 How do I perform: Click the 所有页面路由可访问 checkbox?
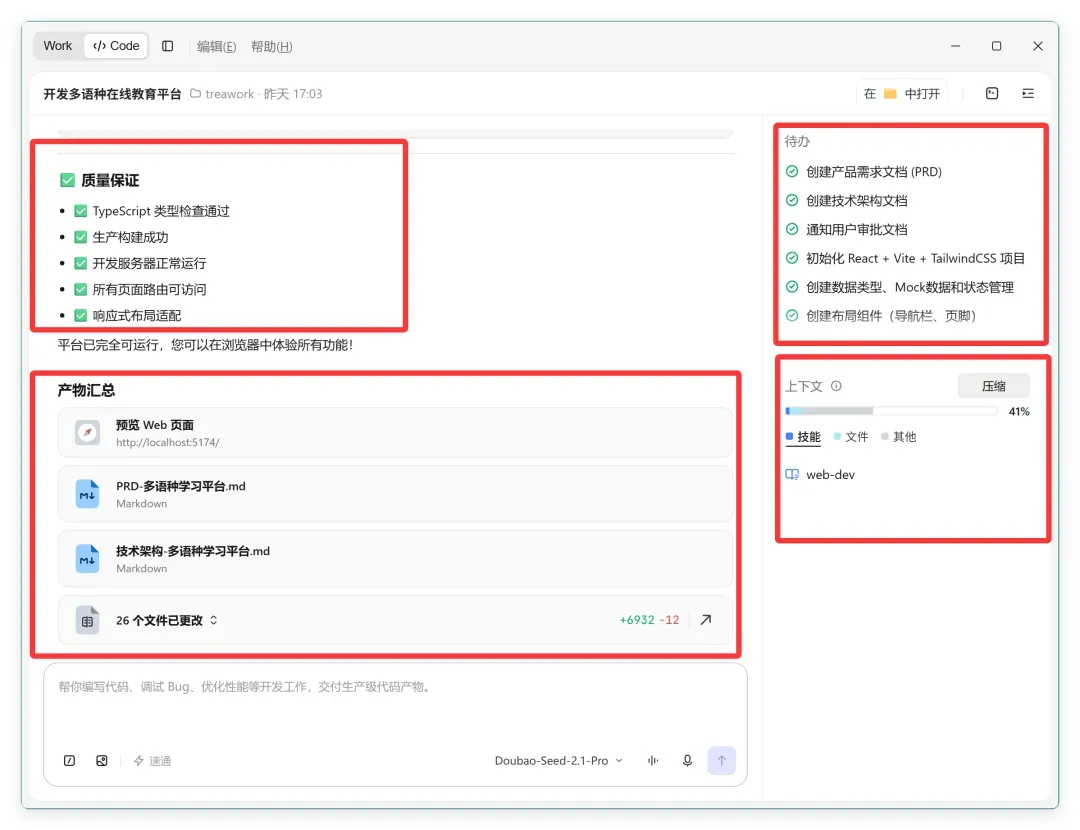click(81, 289)
